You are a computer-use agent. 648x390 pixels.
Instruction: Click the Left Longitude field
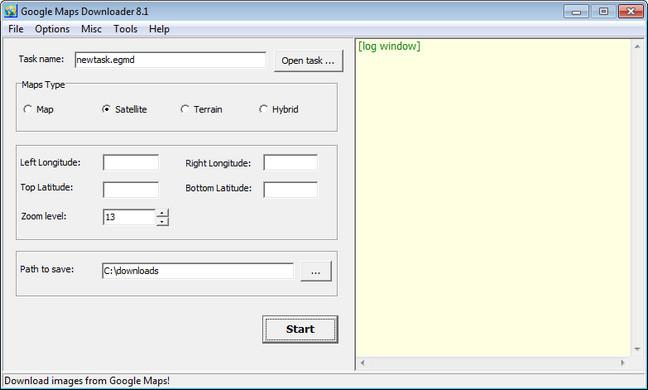tap(131, 162)
